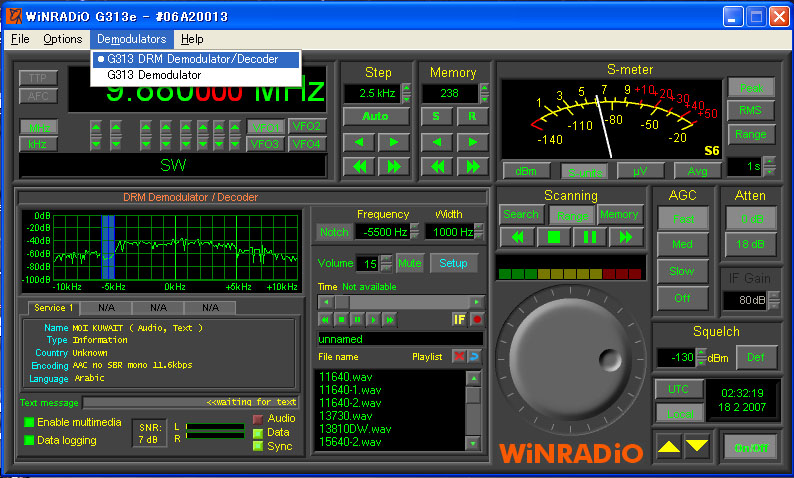Adjust Step size spinner arrows
This screenshot has height=478, width=794.
(x=406, y=93)
